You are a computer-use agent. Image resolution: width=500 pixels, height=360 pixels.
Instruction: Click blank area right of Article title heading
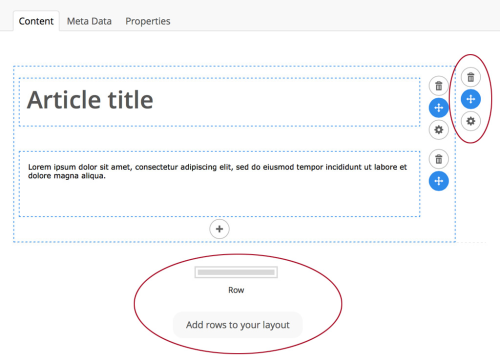(286, 102)
